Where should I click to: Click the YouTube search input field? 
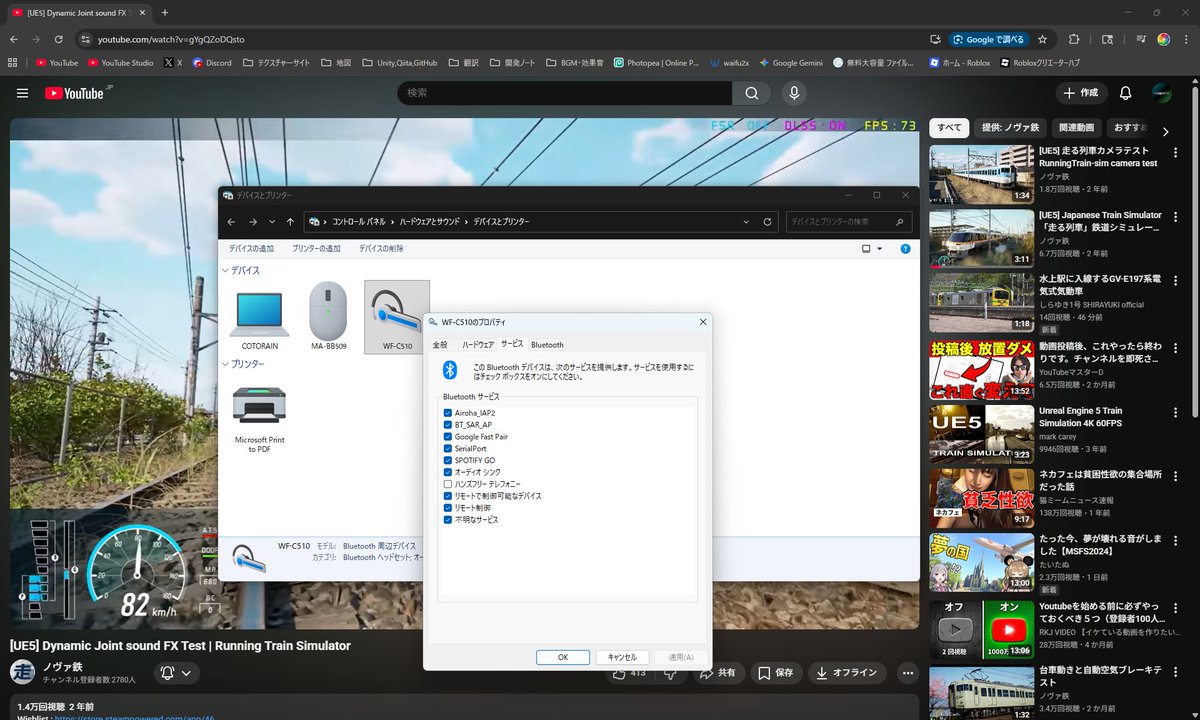[x=564, y=93]
